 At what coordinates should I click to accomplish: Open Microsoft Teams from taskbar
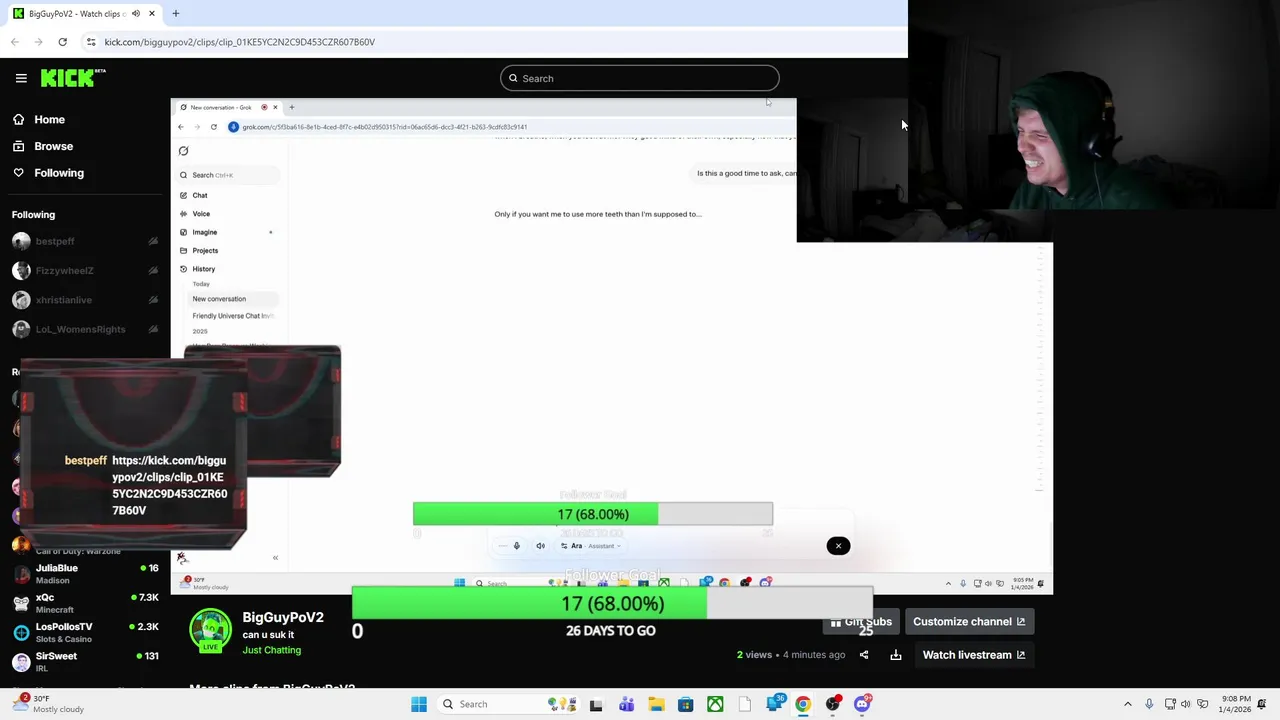(626, 704)
